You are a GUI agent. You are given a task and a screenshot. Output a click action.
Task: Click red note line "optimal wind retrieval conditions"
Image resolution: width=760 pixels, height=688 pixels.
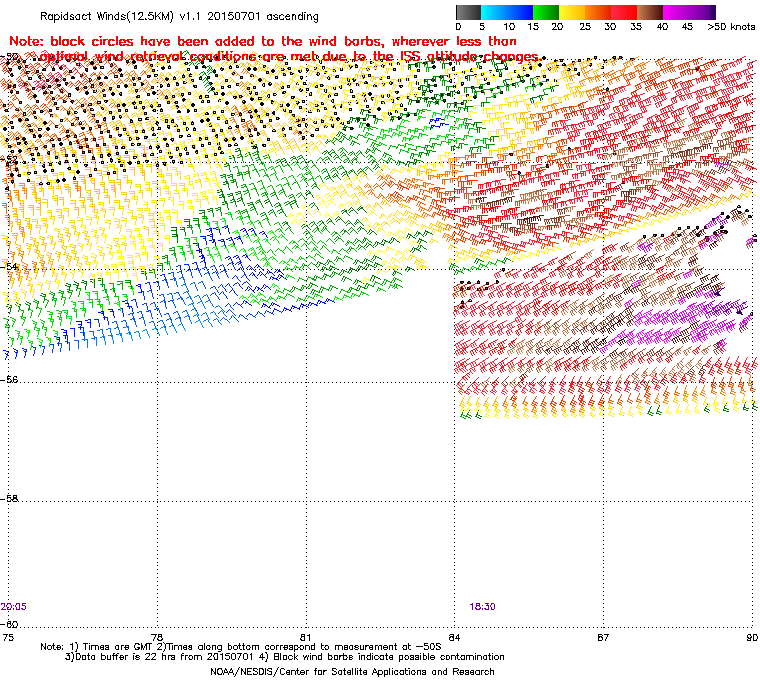[x=290, y=57]
